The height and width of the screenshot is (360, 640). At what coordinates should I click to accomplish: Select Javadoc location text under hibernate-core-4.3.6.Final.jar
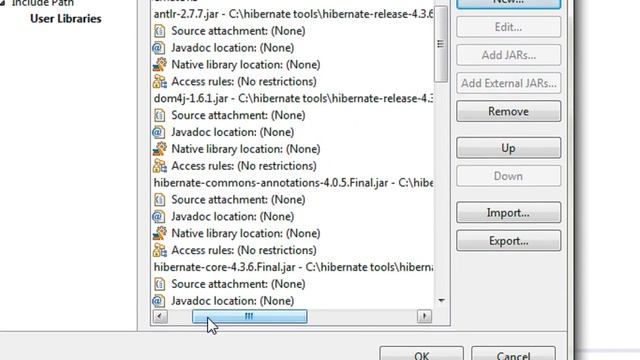233,301
